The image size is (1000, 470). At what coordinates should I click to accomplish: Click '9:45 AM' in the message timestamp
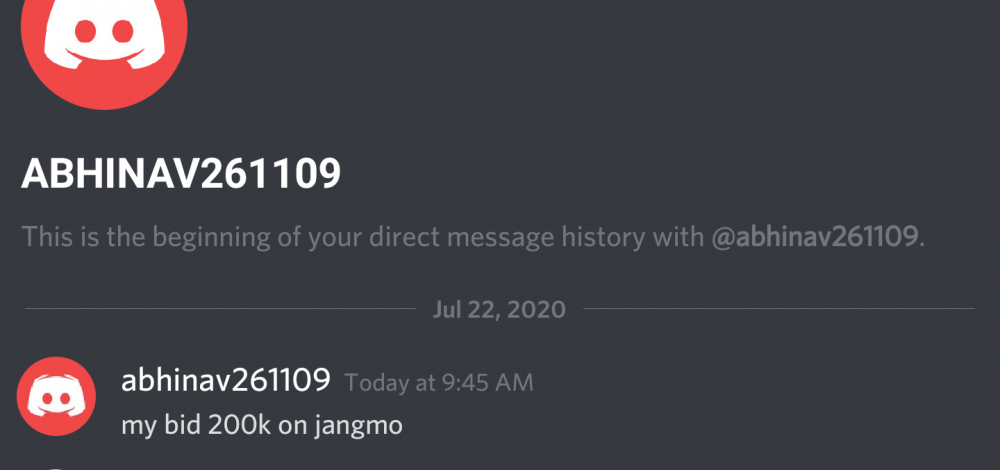point(486,383)
